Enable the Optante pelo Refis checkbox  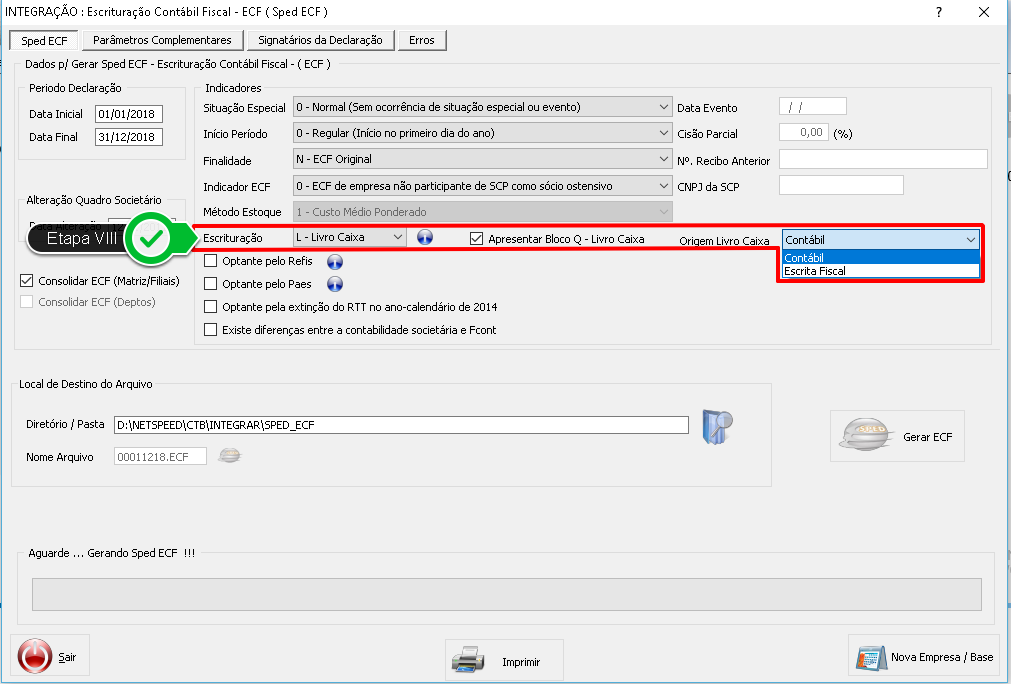pos(211,261)
